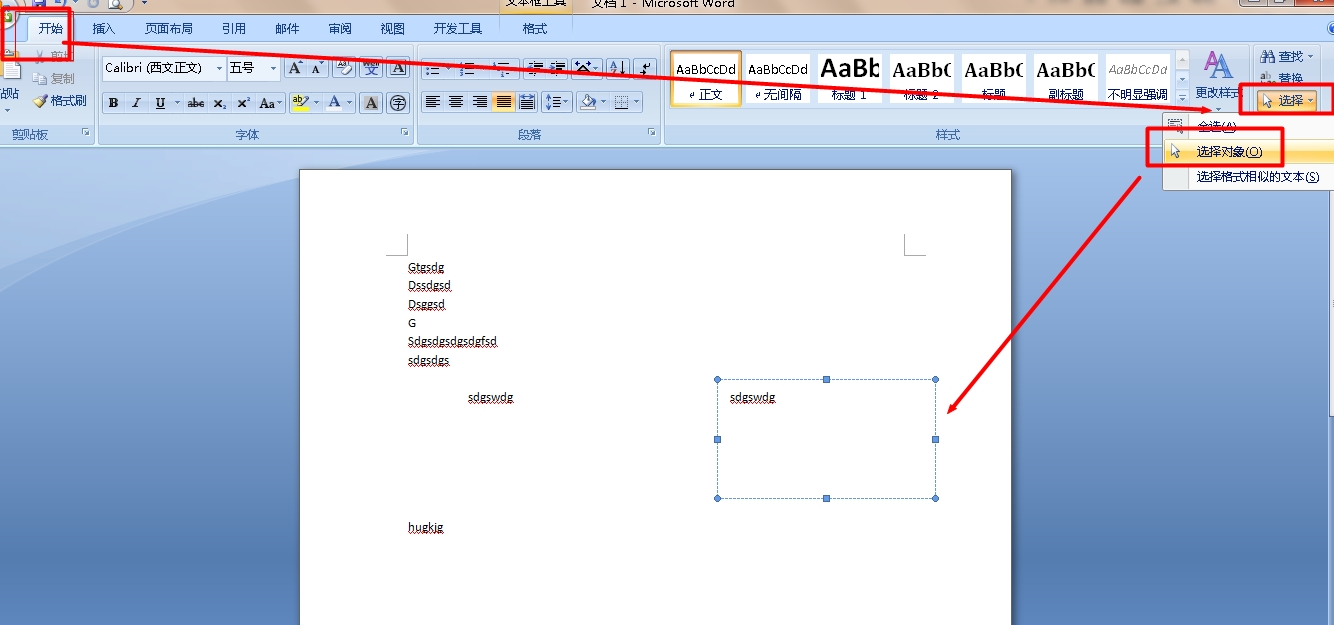The image size is (1334, 625).
Task: Expand the paragraph shading color arrow
Action: (604, 102)
